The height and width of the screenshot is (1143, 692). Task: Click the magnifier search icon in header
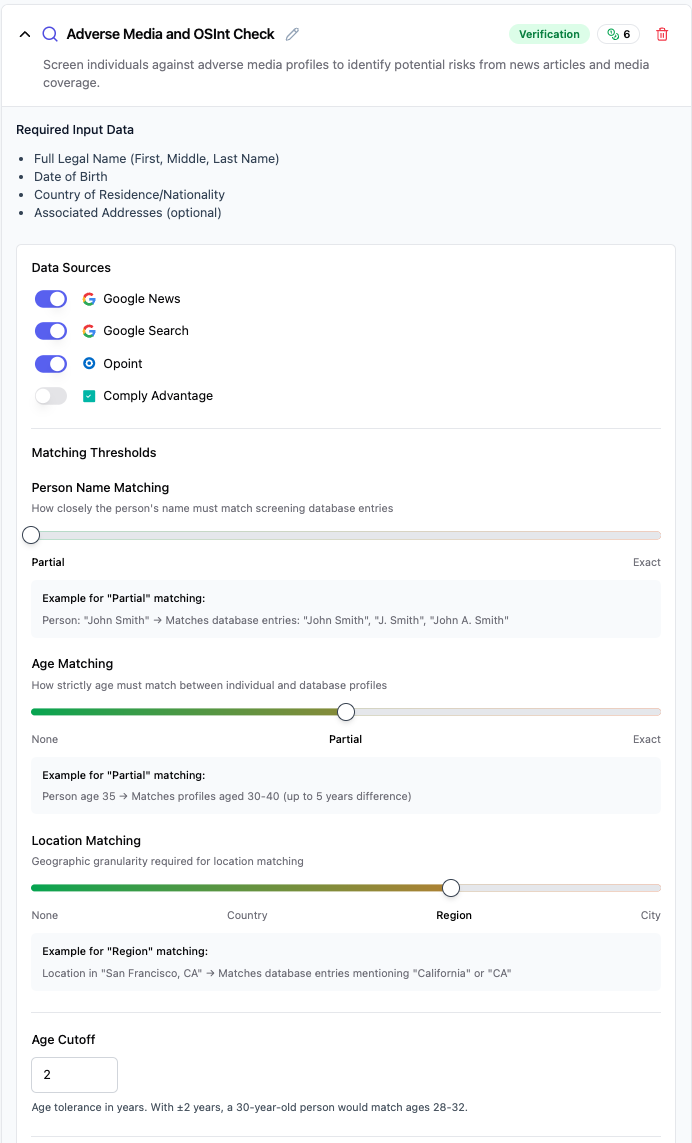pos(50,34)
